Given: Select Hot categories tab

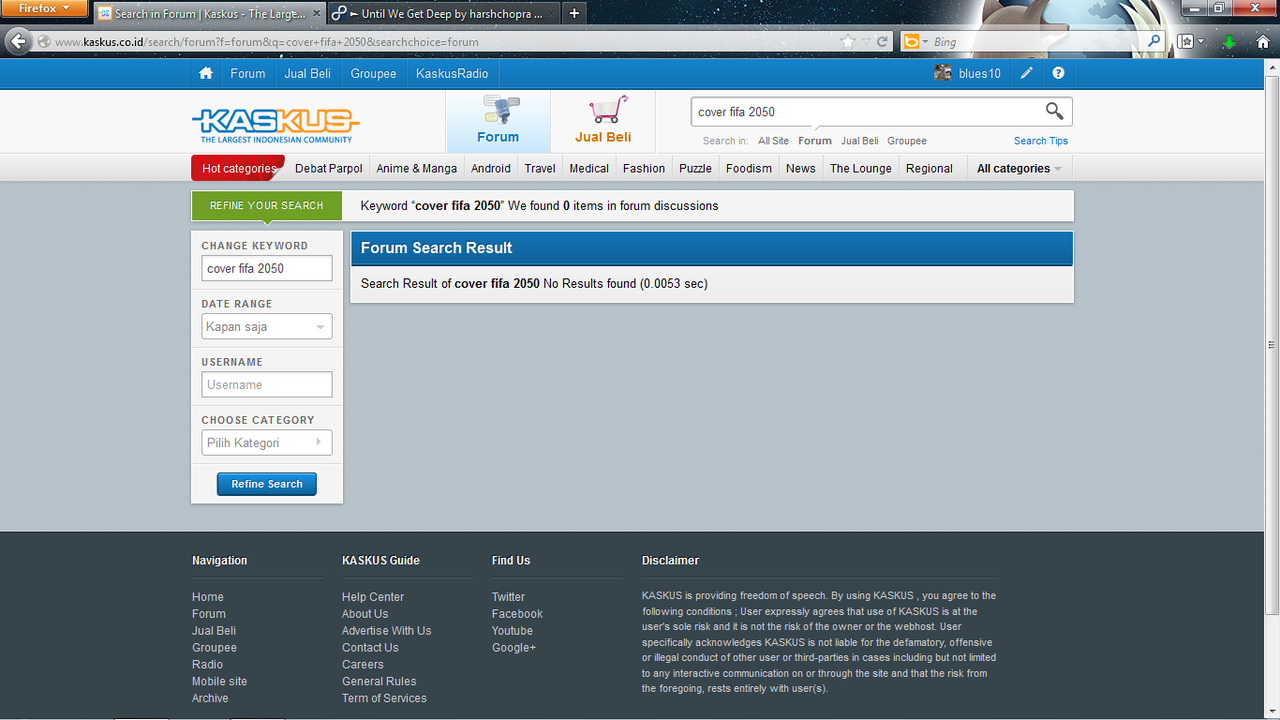Looking at the screenshot, I should (238, 168).
